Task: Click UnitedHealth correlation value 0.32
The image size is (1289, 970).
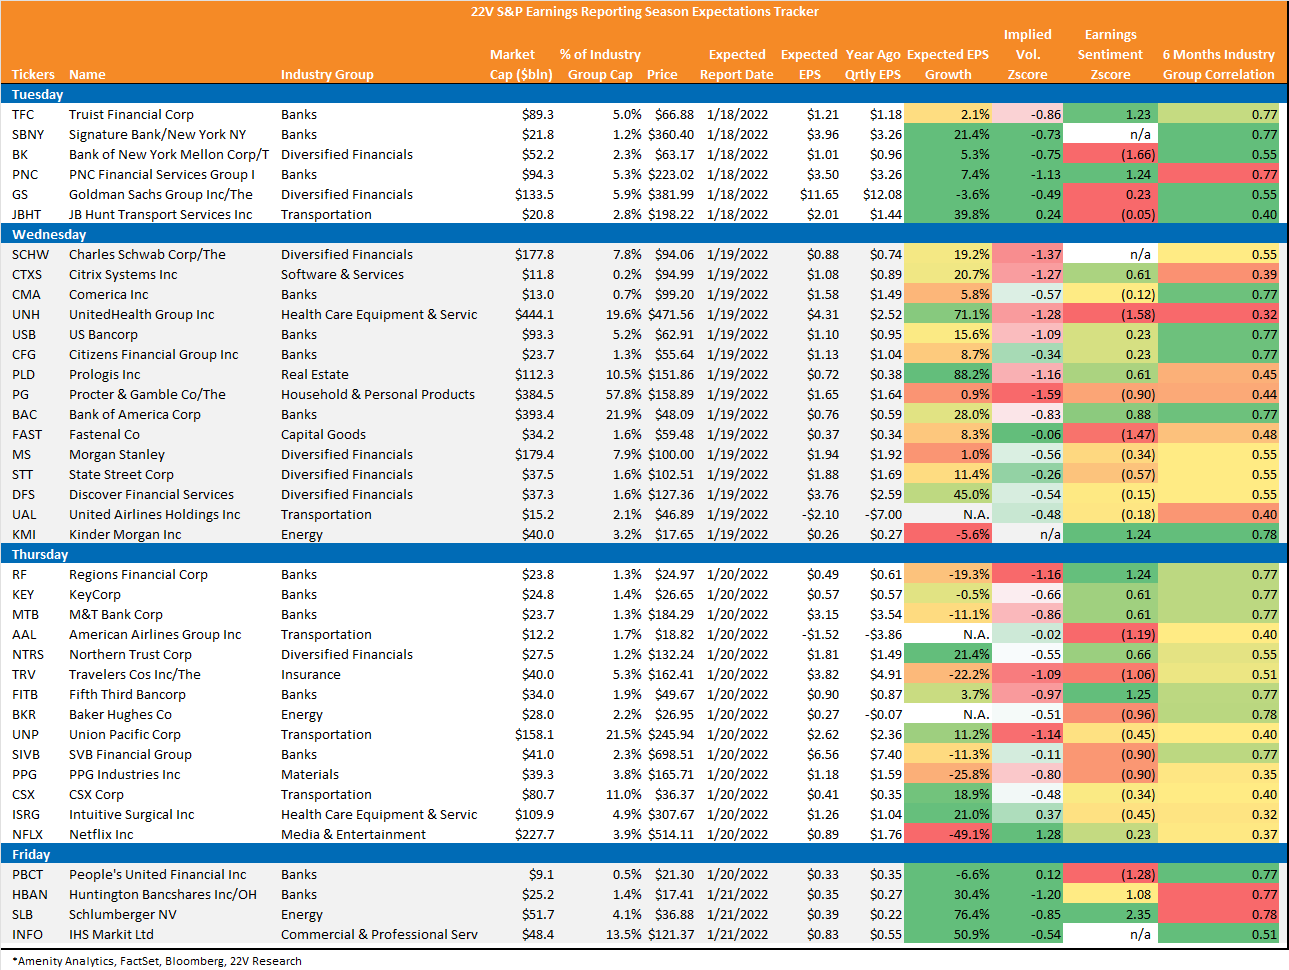Action: (x=1219, y=314)
